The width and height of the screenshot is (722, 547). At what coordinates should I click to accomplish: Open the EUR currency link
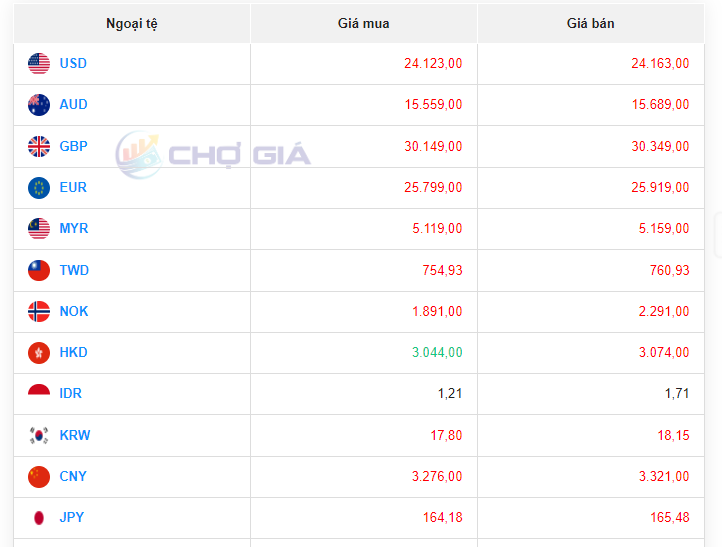pyautogui.click(x=73, y=188)
